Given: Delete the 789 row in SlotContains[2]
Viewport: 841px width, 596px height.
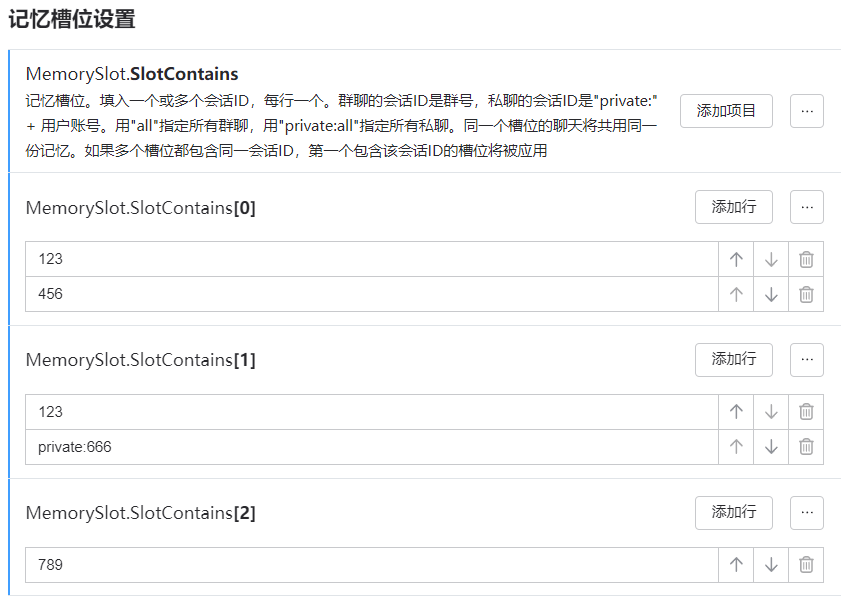Looking at the screenshot, I should (806, 565).
